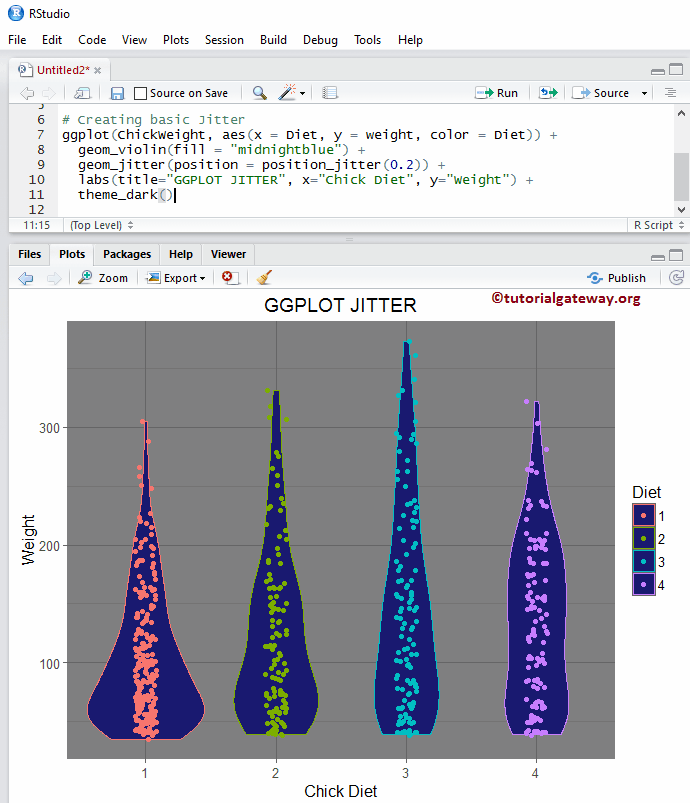Compile report notebook icon
Screen dimensions: 690x803
pos(330,93)
